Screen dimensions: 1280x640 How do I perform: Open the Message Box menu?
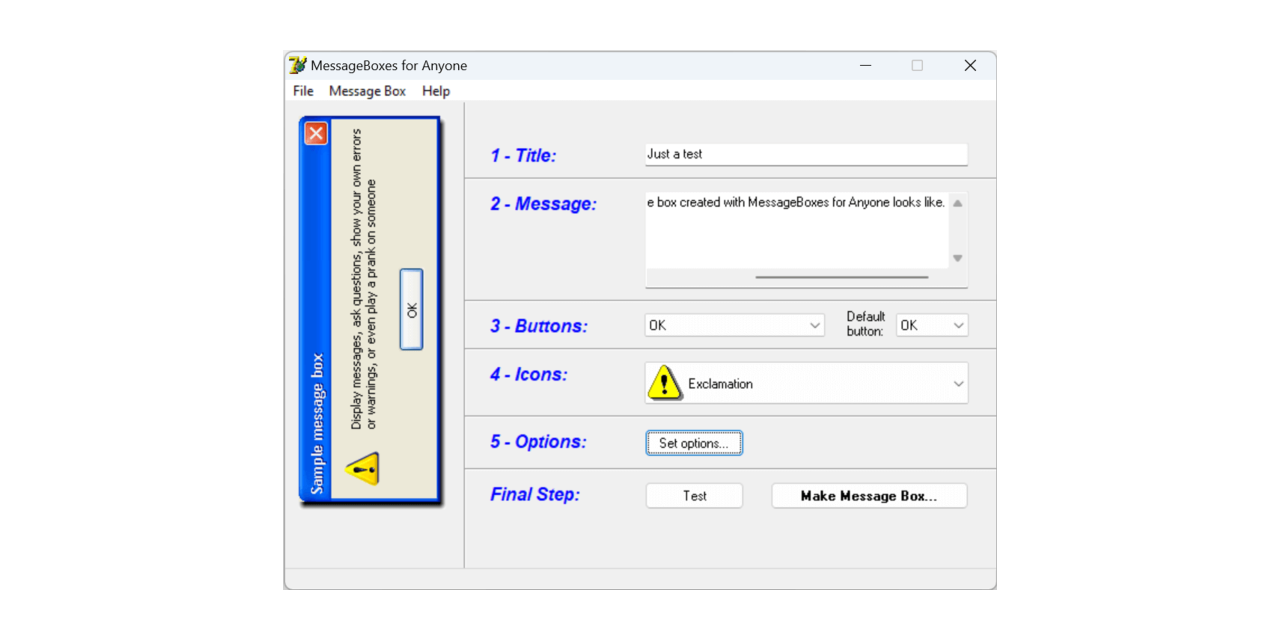click(367, 91)
